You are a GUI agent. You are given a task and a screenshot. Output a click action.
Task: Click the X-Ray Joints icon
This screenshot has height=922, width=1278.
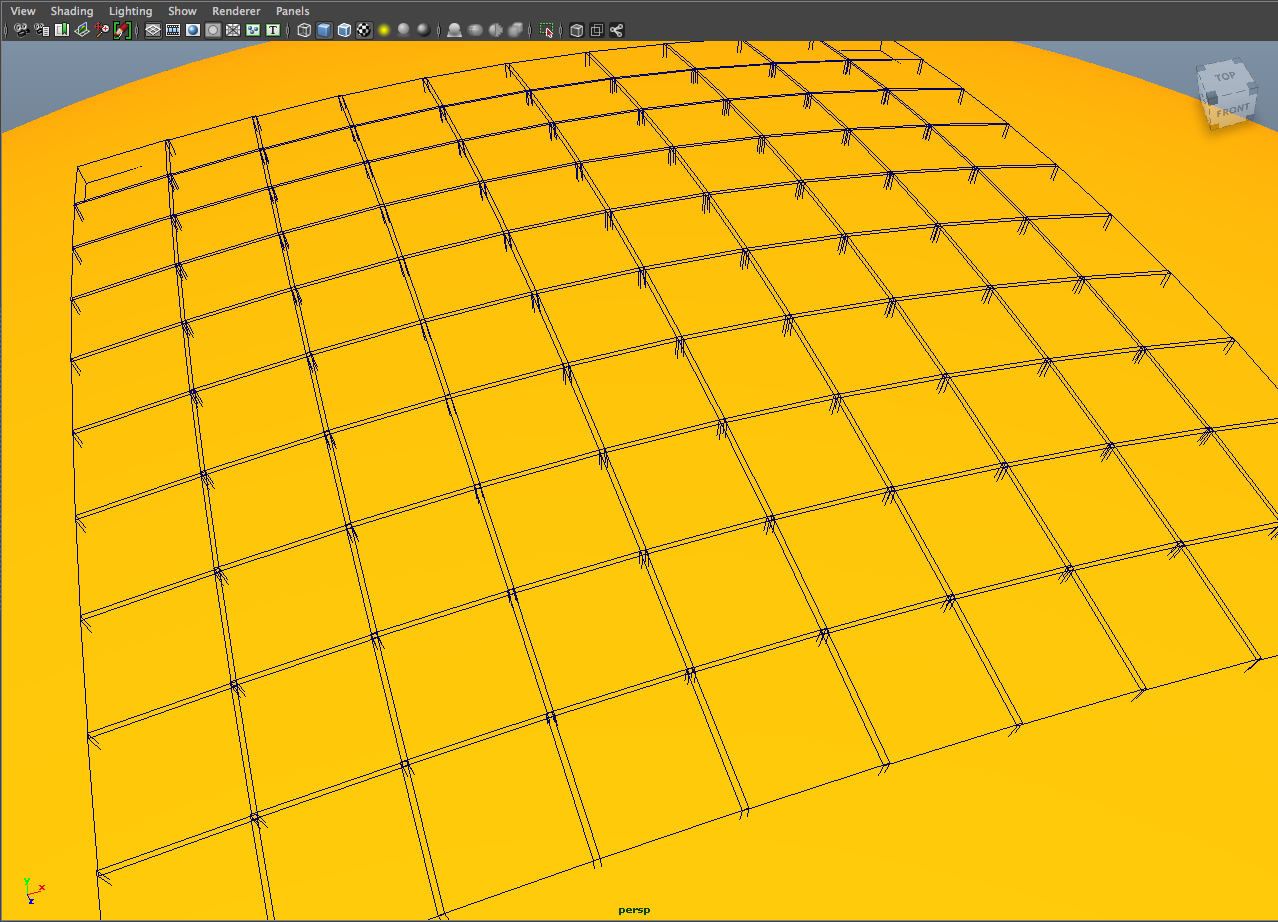[x=617, y=30]
